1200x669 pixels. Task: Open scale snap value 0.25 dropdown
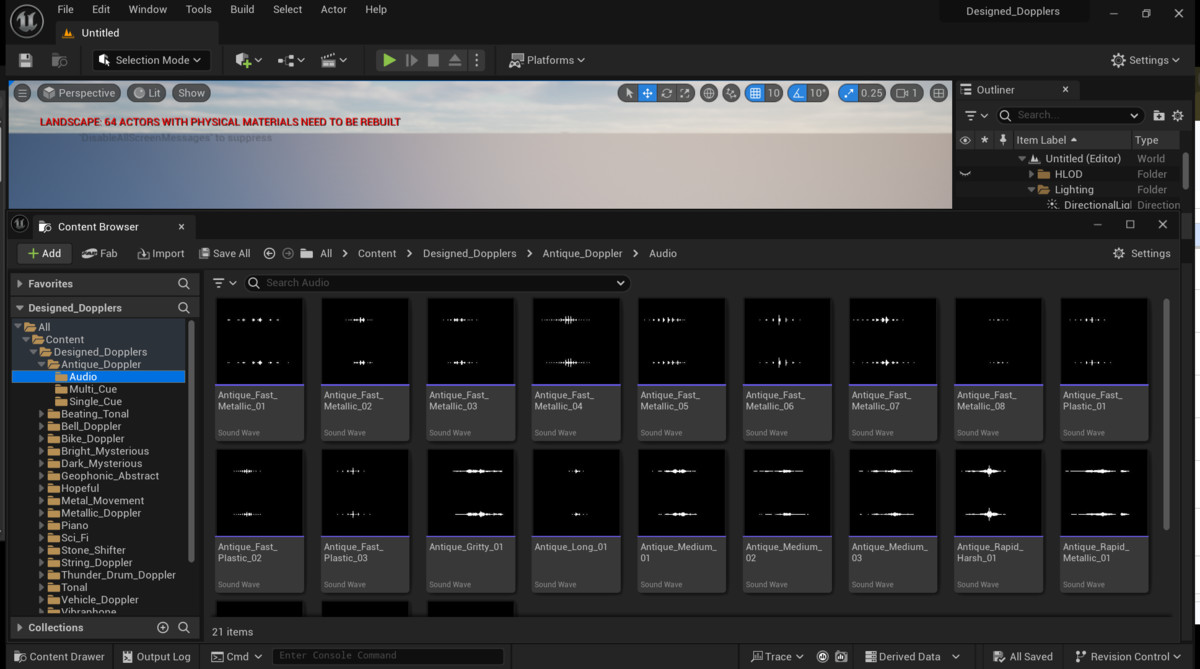872,93
